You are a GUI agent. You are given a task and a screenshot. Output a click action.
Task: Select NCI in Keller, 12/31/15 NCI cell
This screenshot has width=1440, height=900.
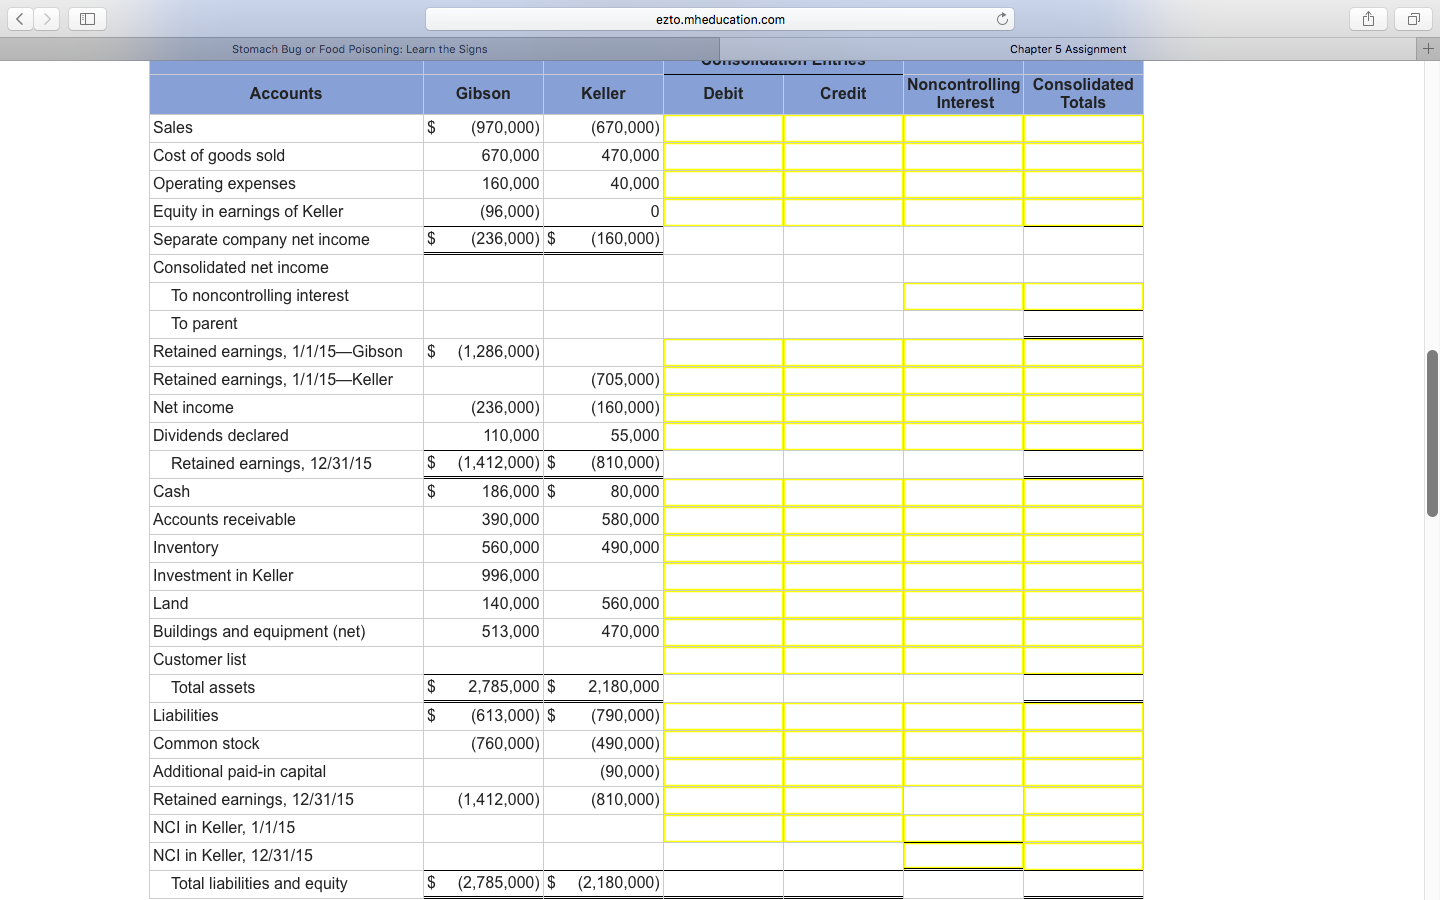coord(963,856)
